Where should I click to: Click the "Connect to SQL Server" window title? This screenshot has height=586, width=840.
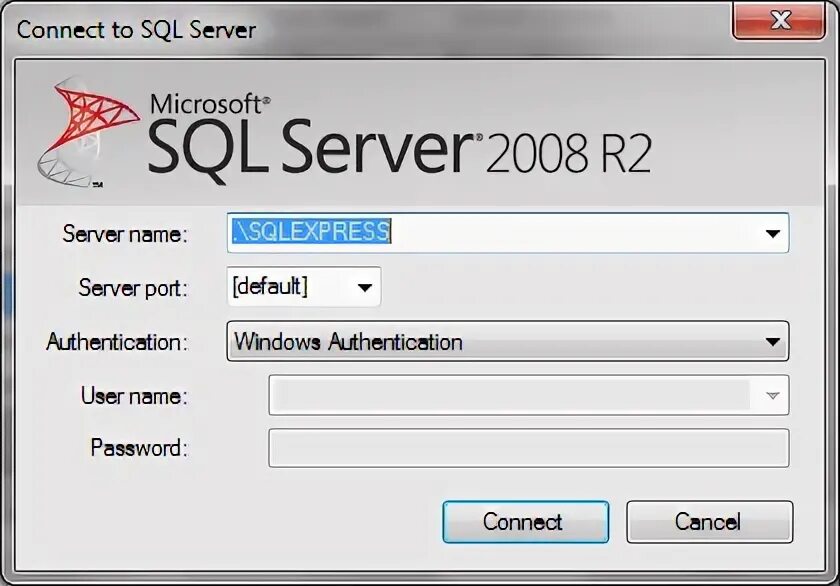pyautogui.click(x=136, y=29)
